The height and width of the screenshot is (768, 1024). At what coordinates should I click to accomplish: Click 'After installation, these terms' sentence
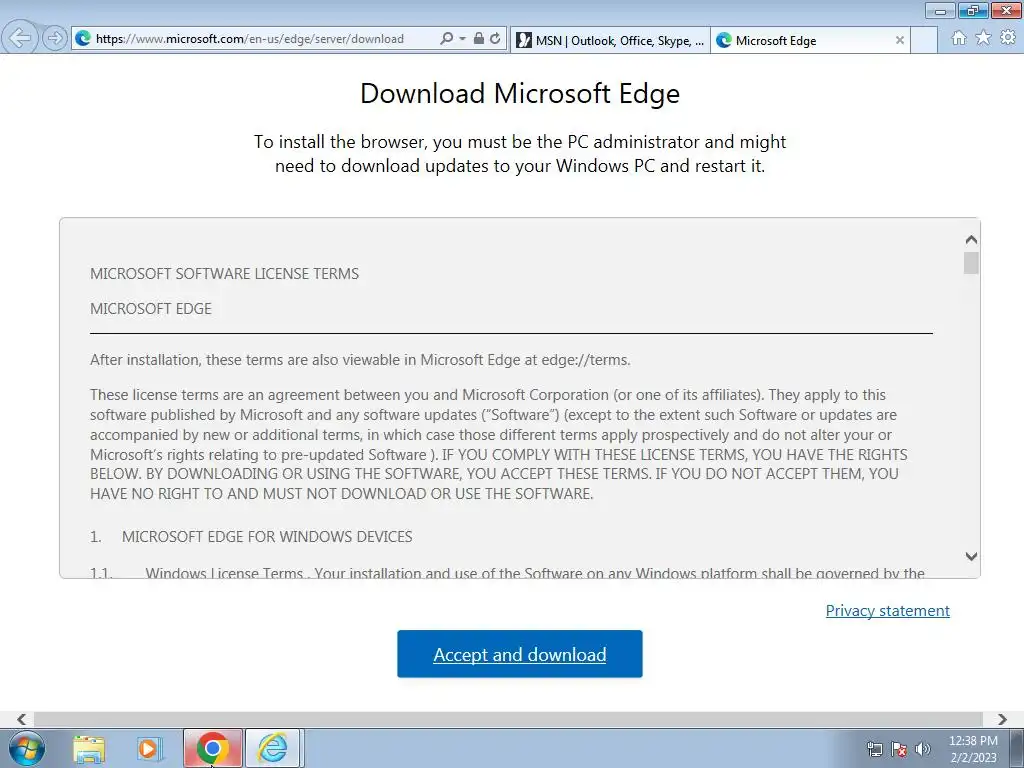pos(360,360)
